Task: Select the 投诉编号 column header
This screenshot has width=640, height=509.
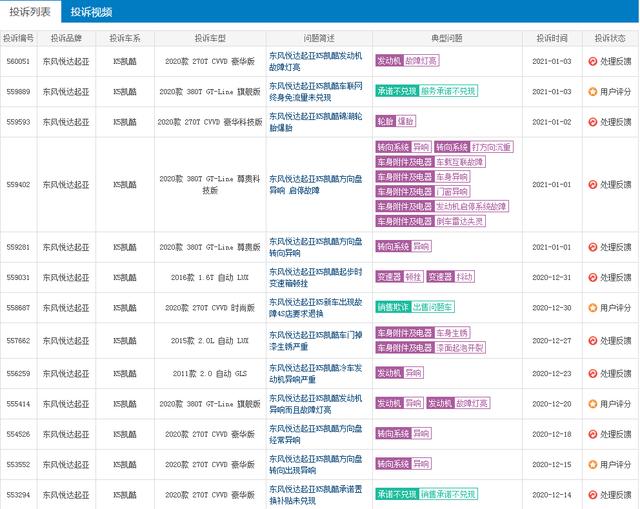Action: click(x=18, y=38)
